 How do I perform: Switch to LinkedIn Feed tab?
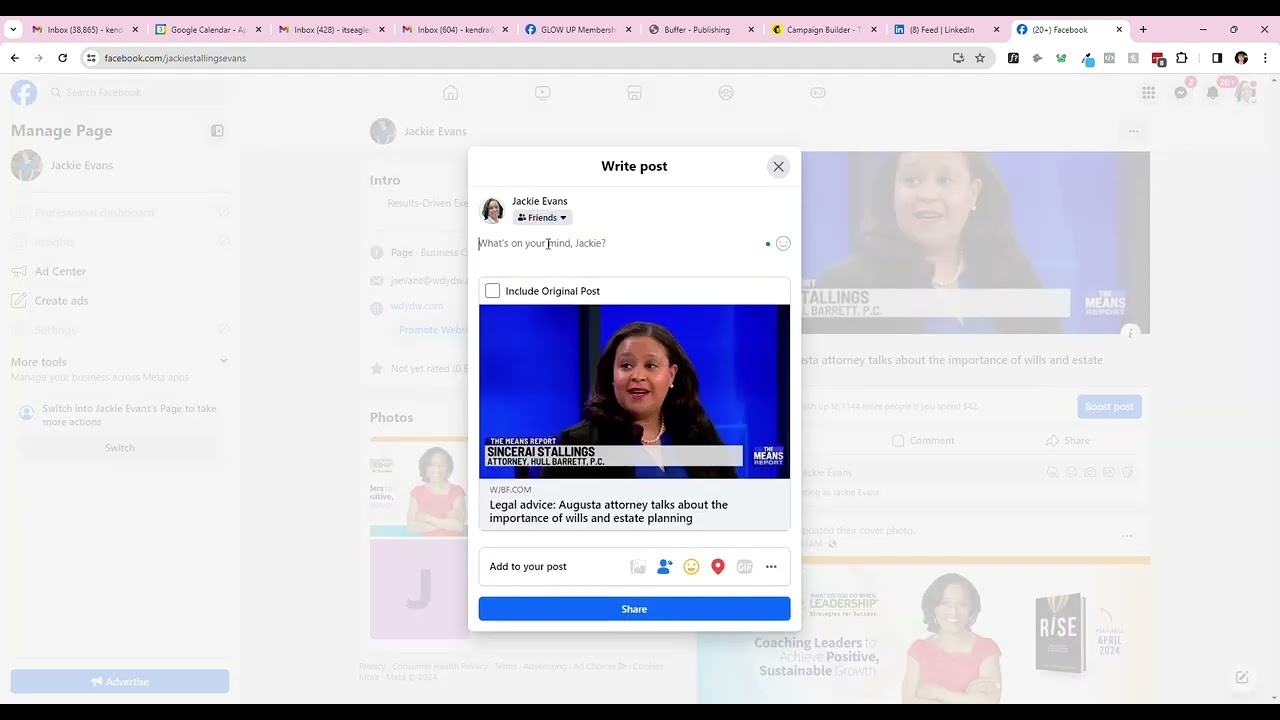click(x=947, y=30)
